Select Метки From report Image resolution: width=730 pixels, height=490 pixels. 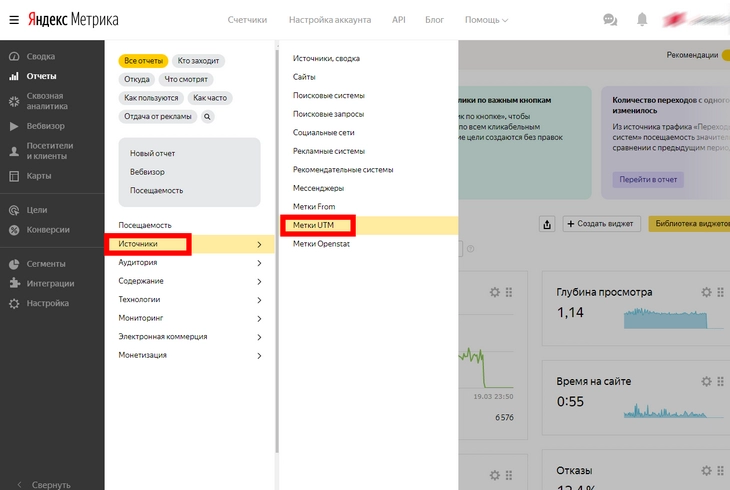coord(314,207)
